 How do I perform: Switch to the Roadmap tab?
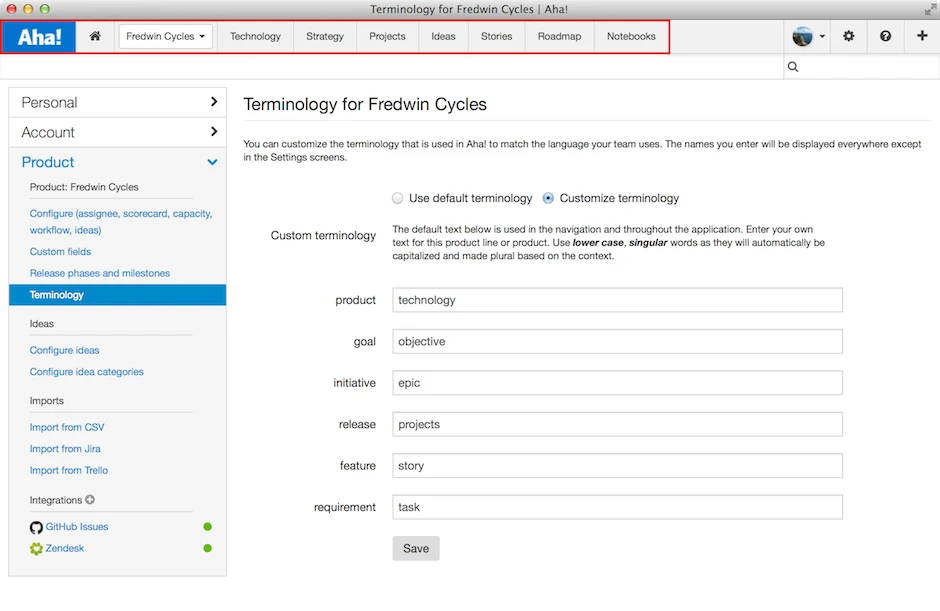559,37
